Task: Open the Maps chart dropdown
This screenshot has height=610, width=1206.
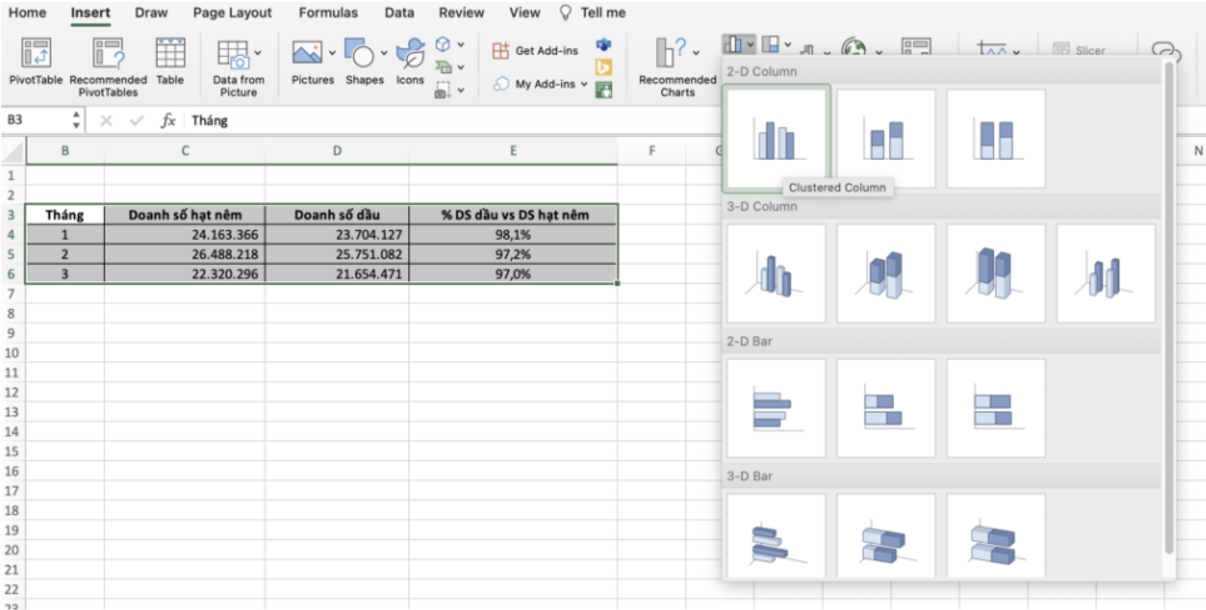Action: tap(861, 47)
